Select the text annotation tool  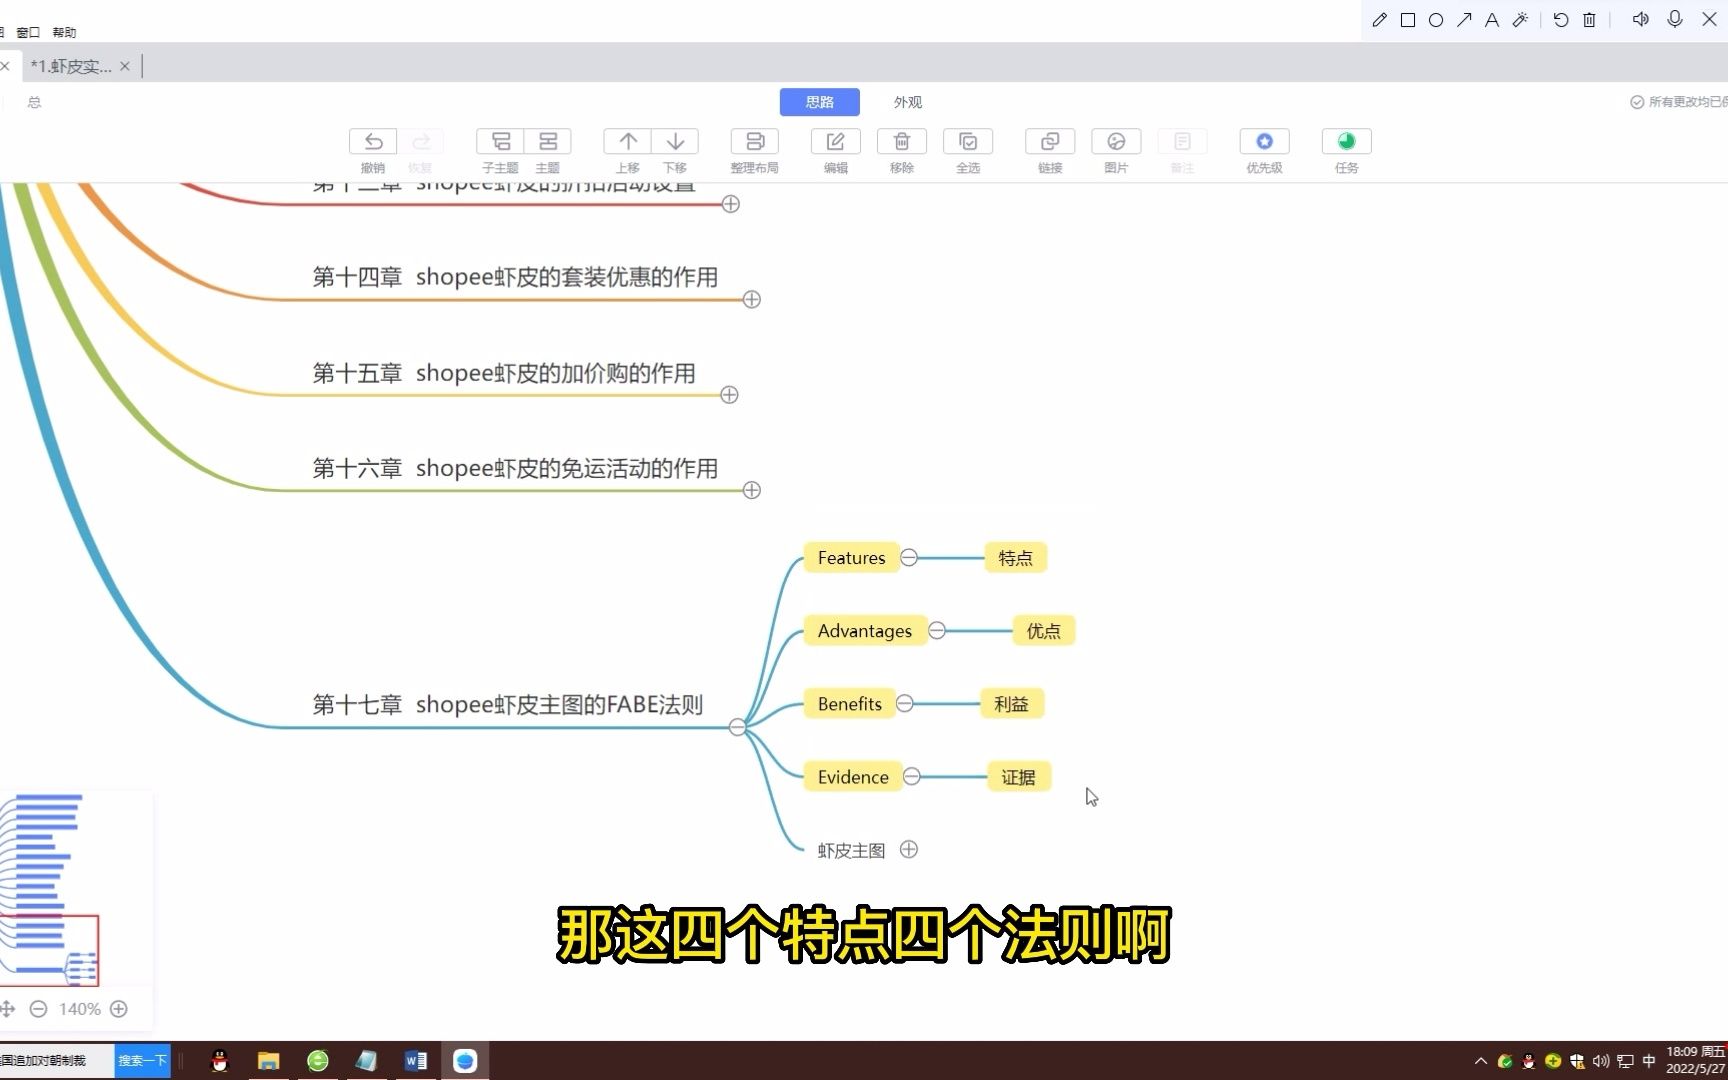pos(1492,20)
